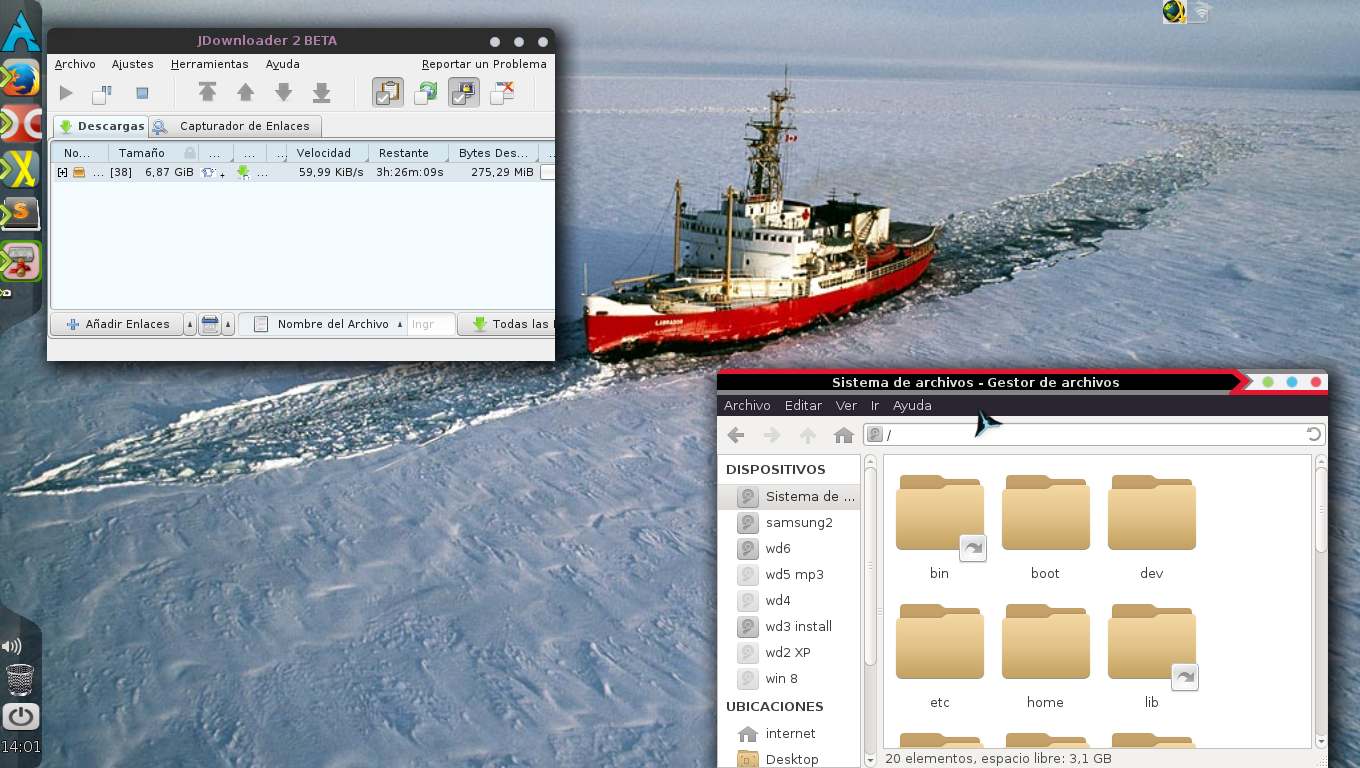Viewport: 1360px width, 768px height.
Task: Open Ayuda menu in file manager
Action: tap(912, 405)
